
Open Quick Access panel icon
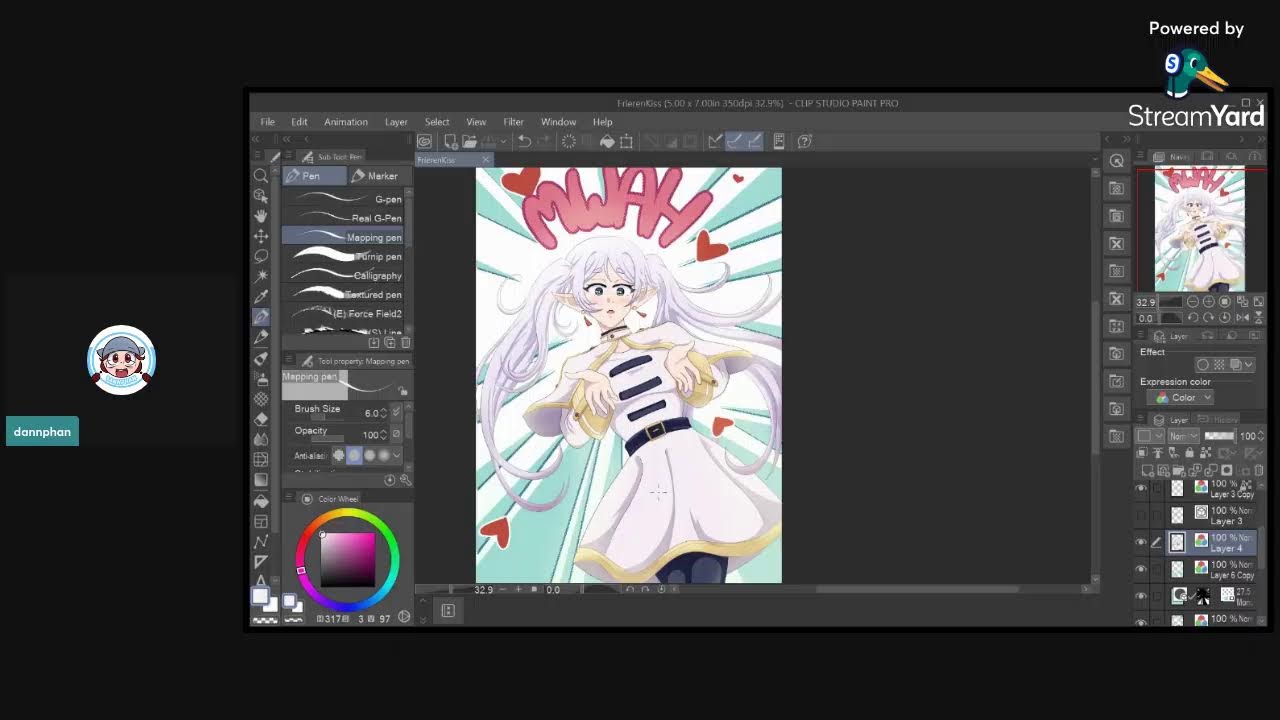tap(1117, 161)
